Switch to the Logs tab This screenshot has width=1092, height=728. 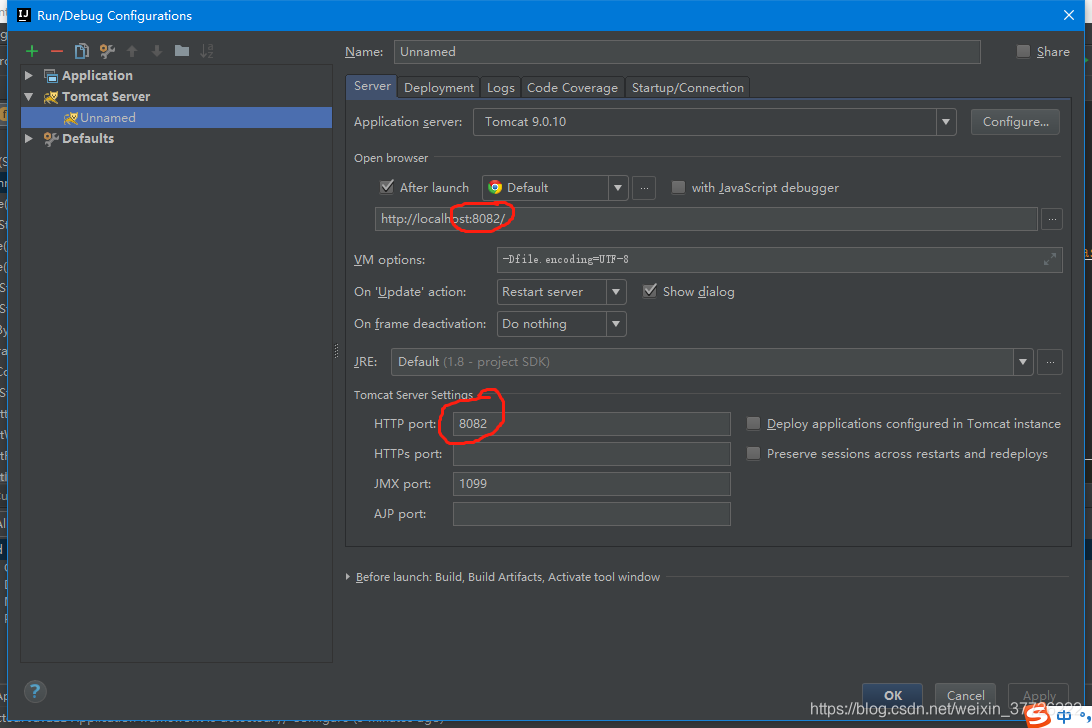pyautogui.click(x=500, y=88)
